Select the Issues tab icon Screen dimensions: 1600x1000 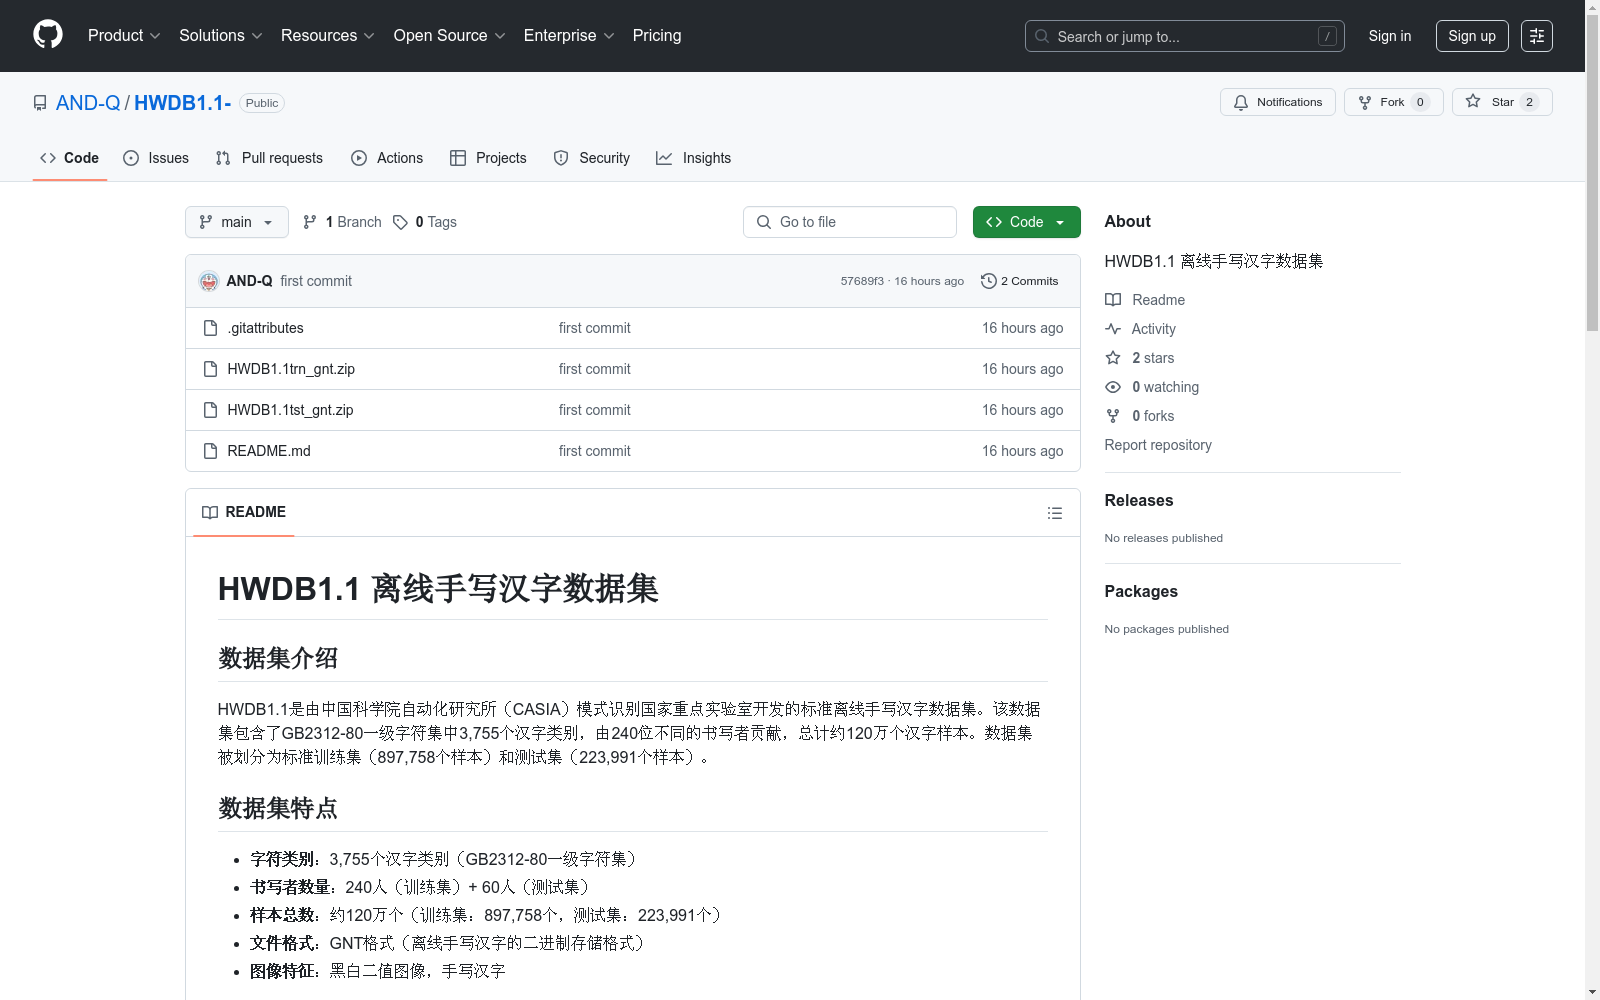point(131,157)
